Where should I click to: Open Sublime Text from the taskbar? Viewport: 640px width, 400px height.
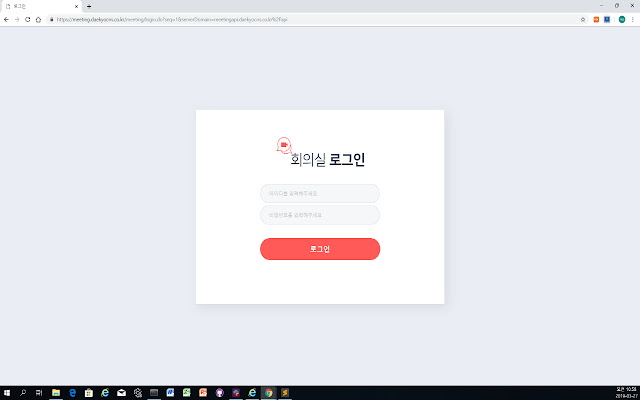(285, 393)
